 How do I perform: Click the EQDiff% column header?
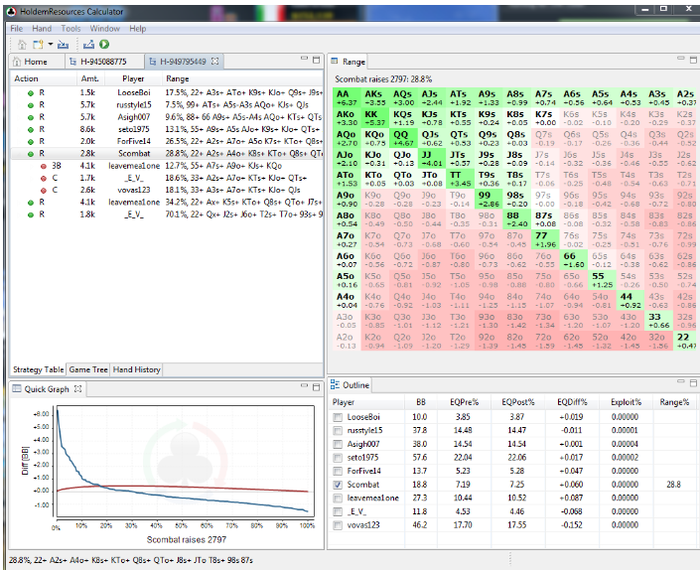tap(572, 402)
